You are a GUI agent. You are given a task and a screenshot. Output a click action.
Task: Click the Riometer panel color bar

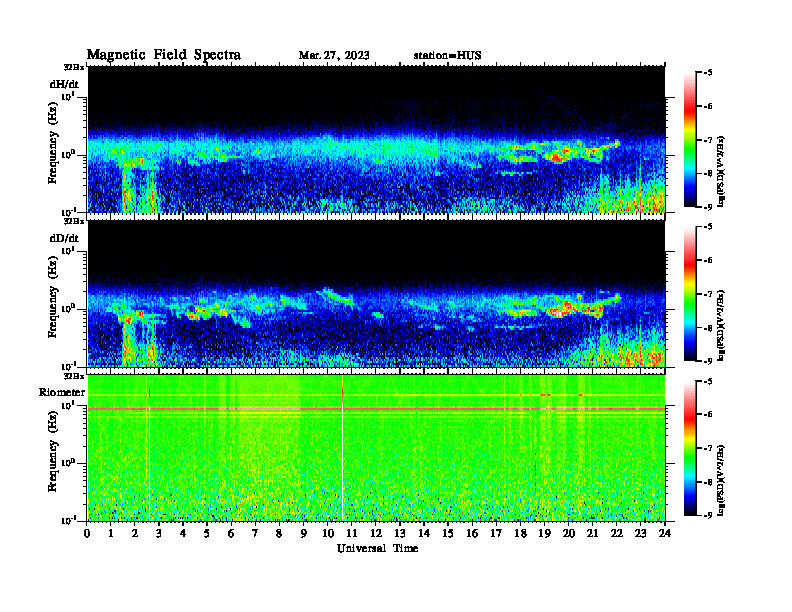pyautogui.click(x=690, y=448)
